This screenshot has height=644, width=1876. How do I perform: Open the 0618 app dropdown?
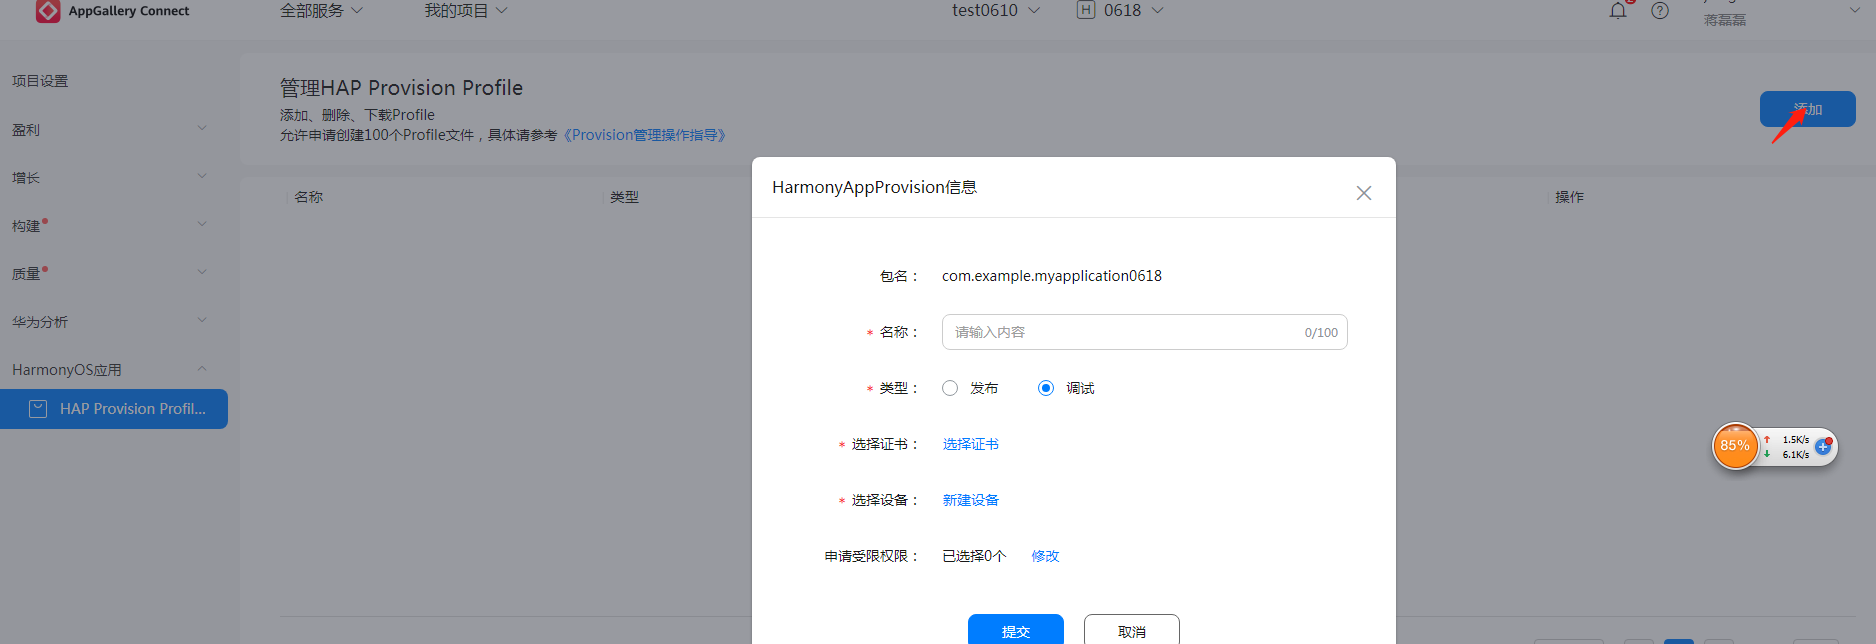coord(1133,11)
